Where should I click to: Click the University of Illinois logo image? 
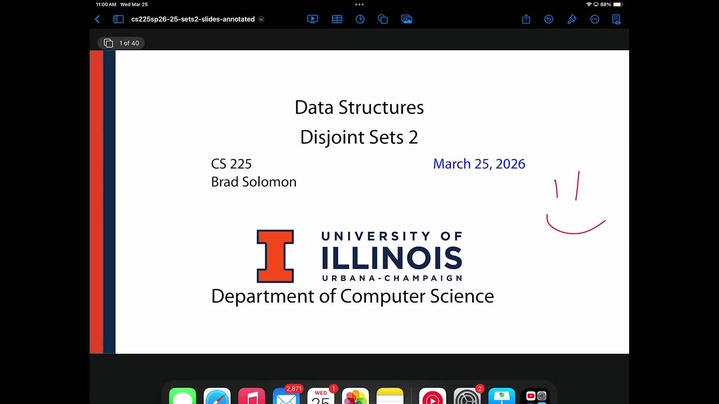[x=359, y=256]
